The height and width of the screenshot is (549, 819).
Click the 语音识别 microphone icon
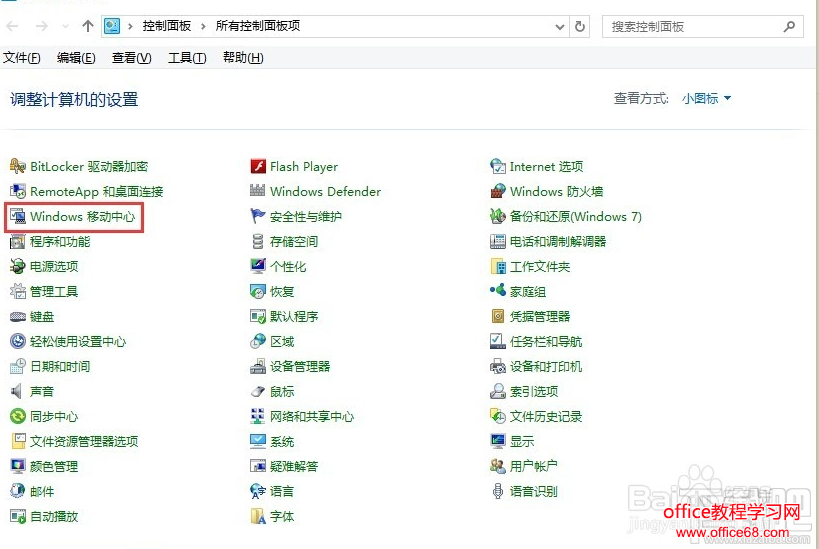click(498, 491)
